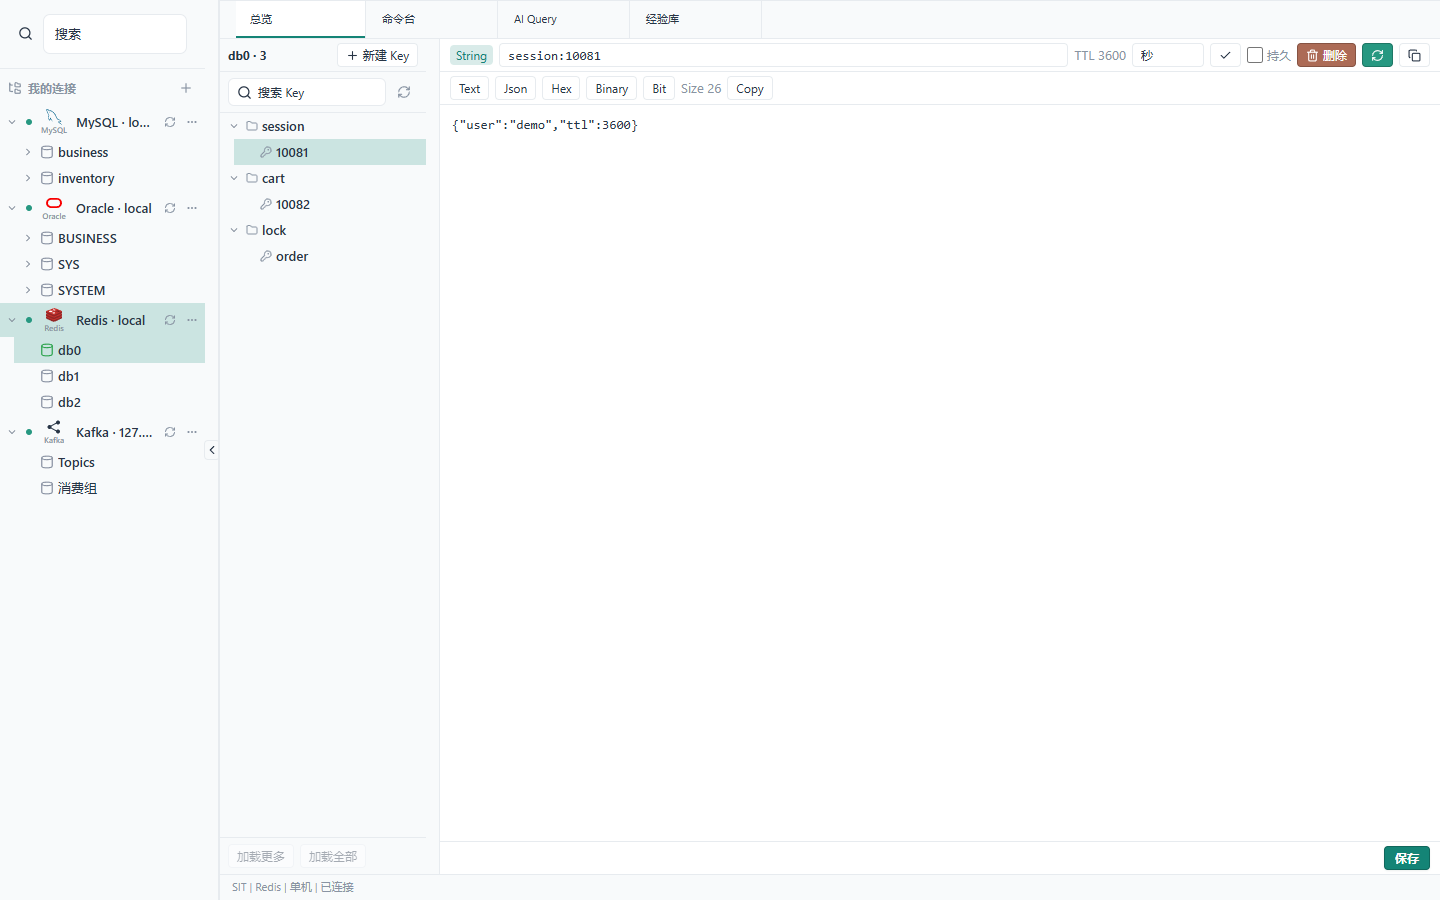Toggle the 持久 persist checkbox
Image resolution: width=1440 pixels, height=900 pixels.
[1255, 55]
